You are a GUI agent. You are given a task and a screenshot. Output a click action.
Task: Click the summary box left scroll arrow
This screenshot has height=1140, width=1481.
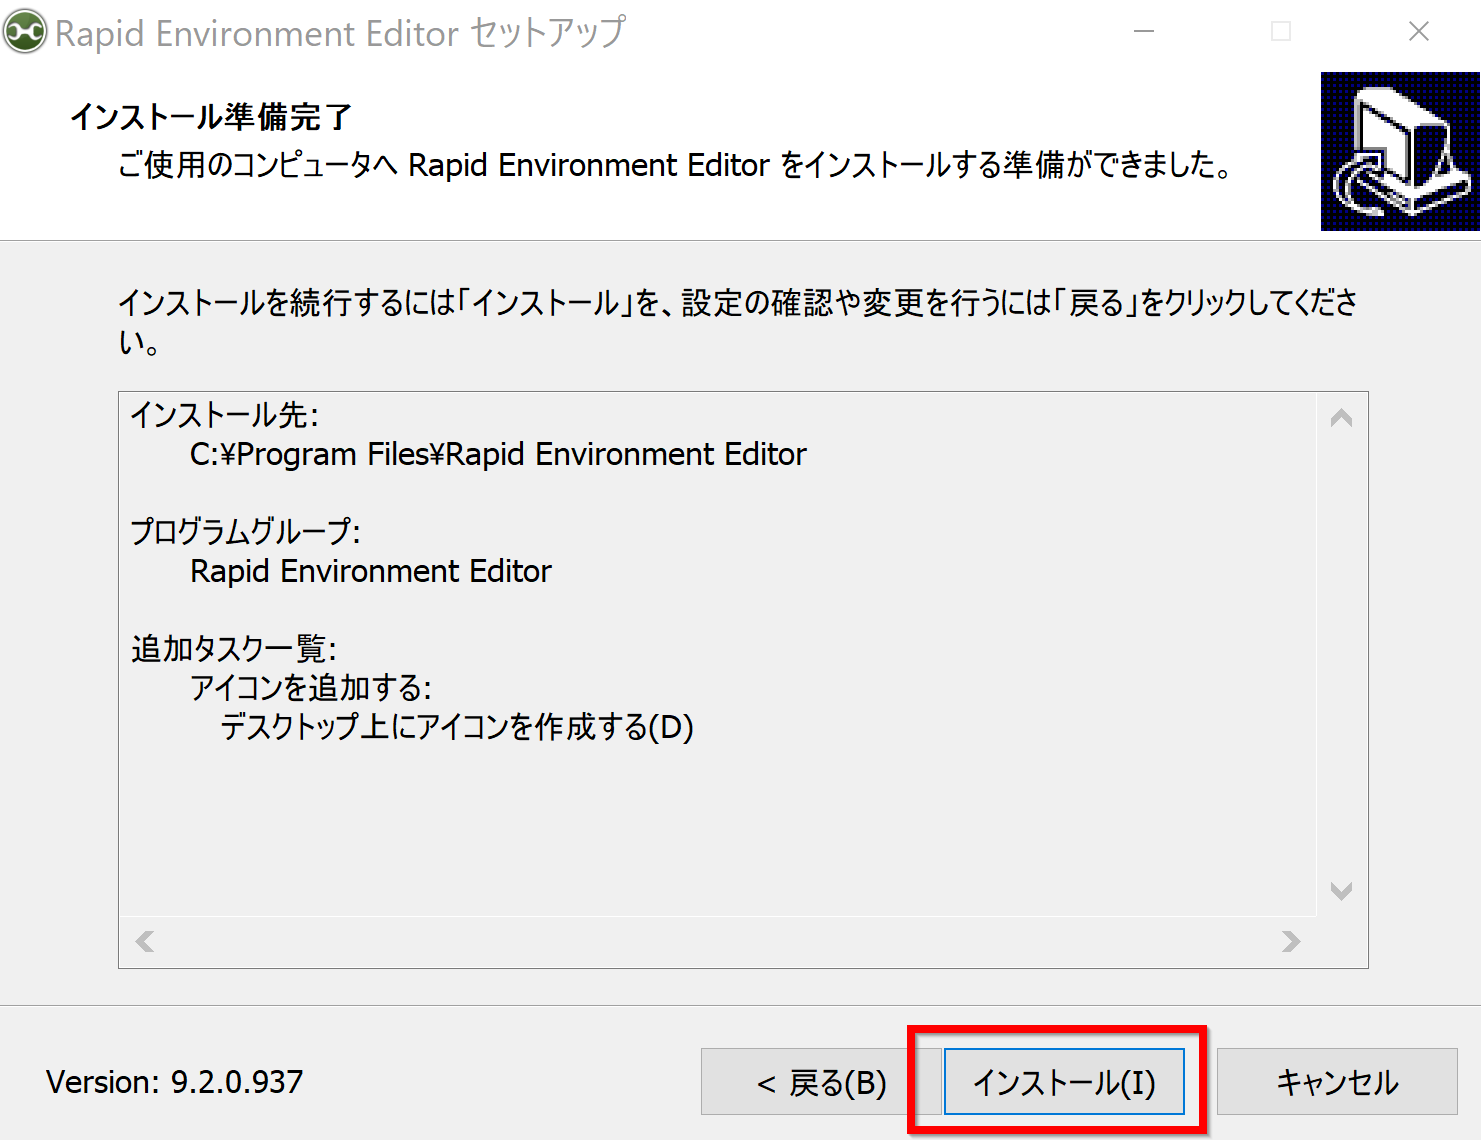pyautogui.click(x=145, y=941)
